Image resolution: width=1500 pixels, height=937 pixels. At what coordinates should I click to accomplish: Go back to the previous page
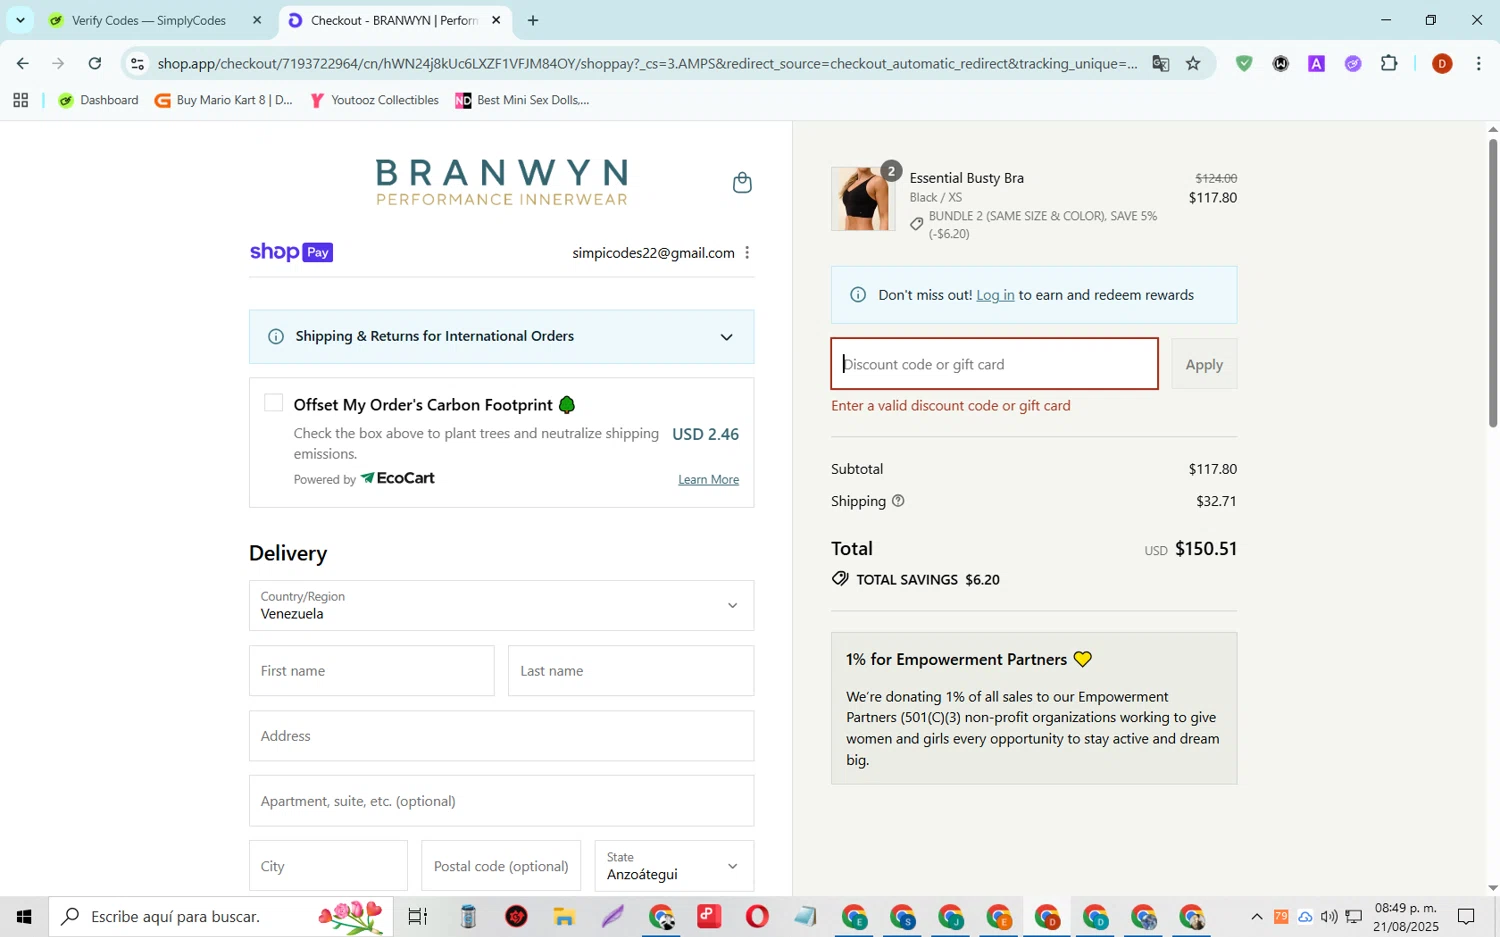pyautogui.click(x=22, y=64)
